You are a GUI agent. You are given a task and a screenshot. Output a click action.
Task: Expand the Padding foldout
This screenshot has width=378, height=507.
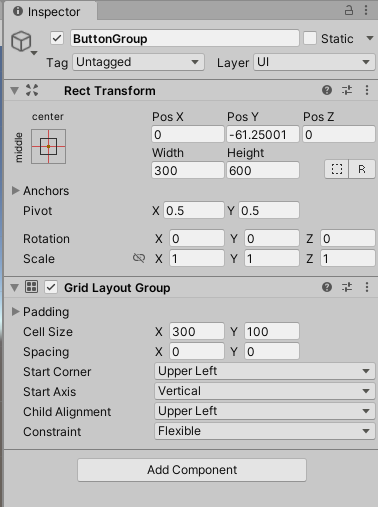[15, 312]
